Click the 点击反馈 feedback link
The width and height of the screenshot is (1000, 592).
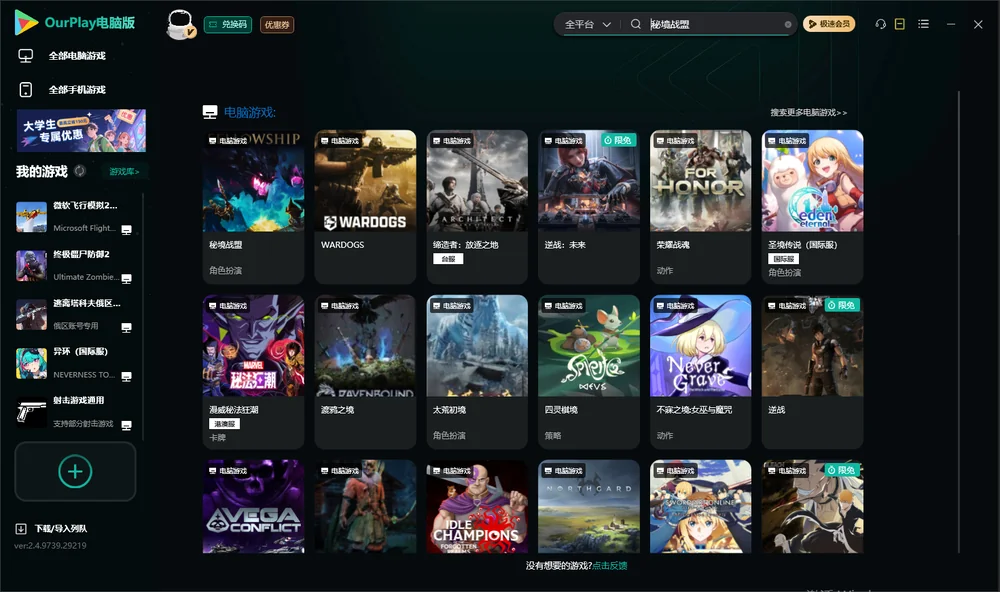point(610,565)
